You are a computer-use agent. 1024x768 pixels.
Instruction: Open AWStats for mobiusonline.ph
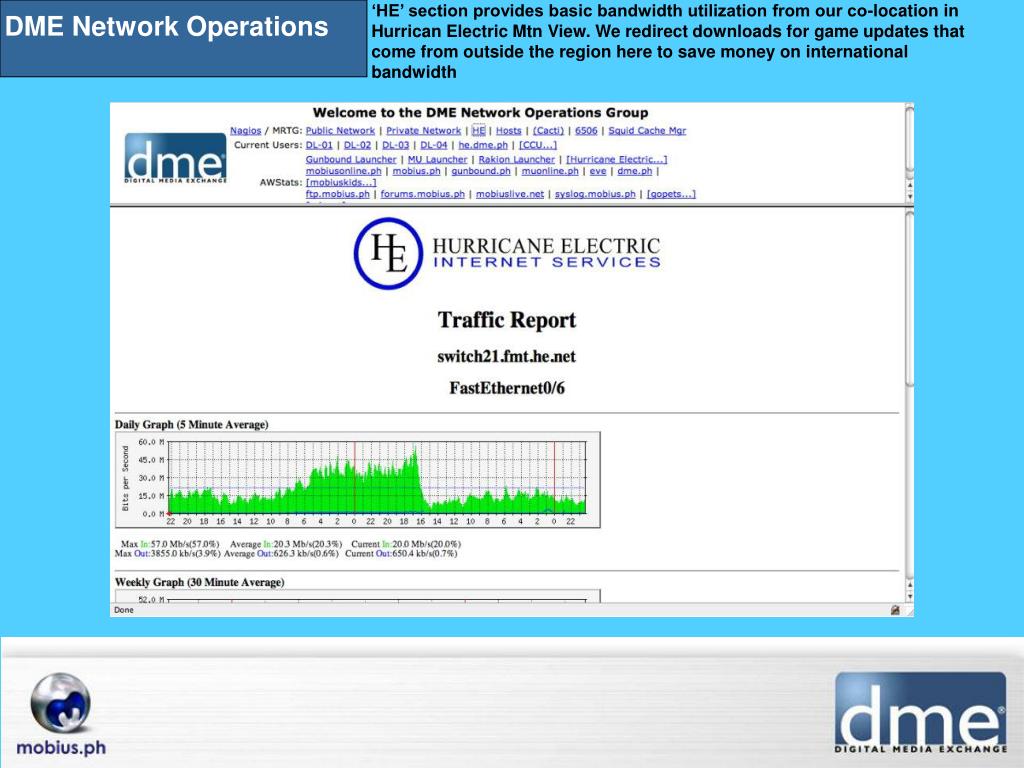click(344, 171)
